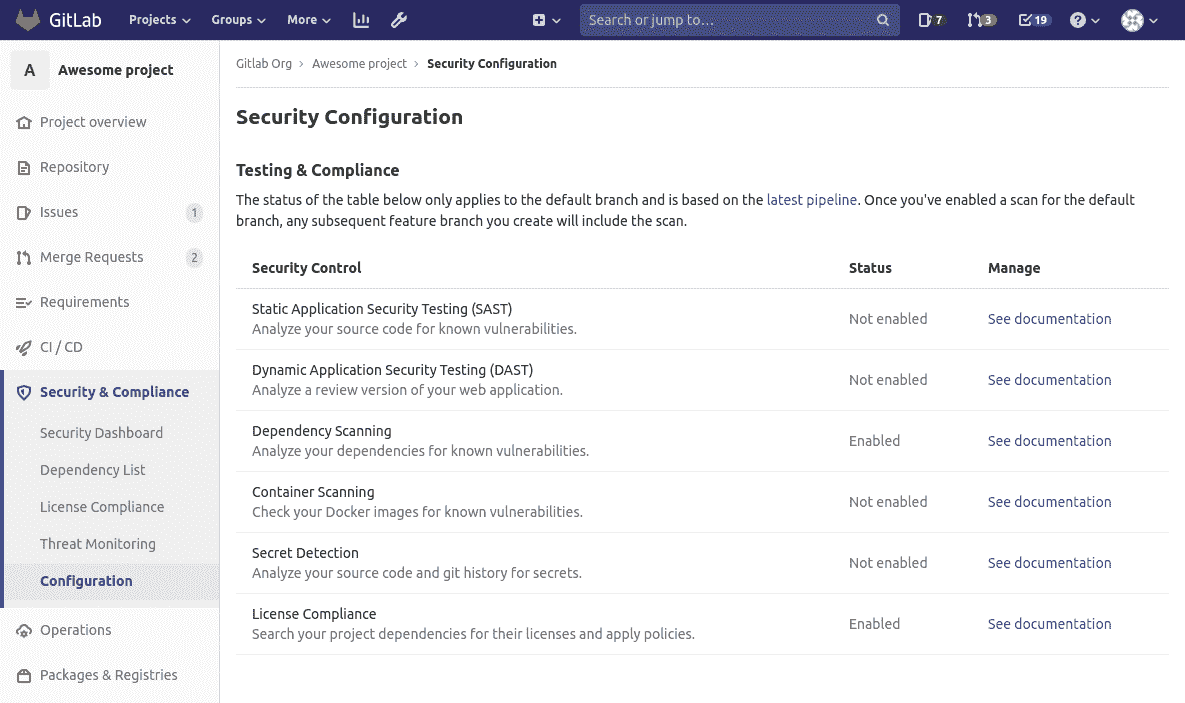Expand the Projects menu

click(158, 19)
